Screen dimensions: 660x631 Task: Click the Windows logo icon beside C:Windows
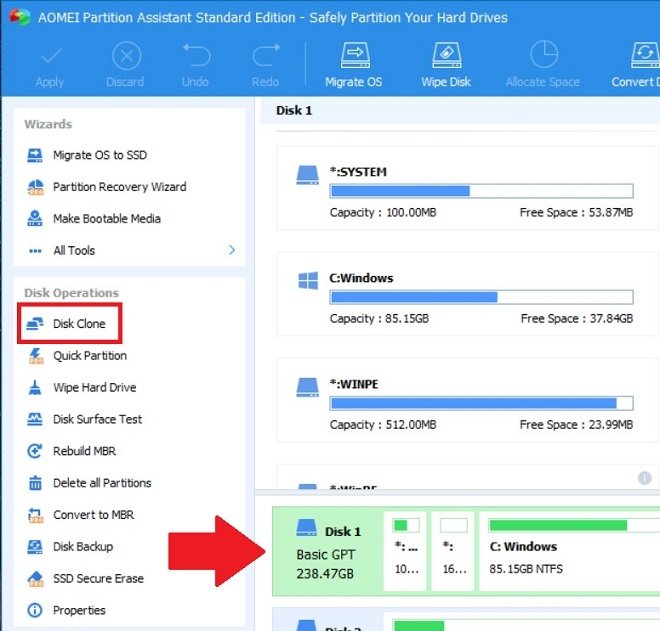pyautogui.click(x=308, y=281)
